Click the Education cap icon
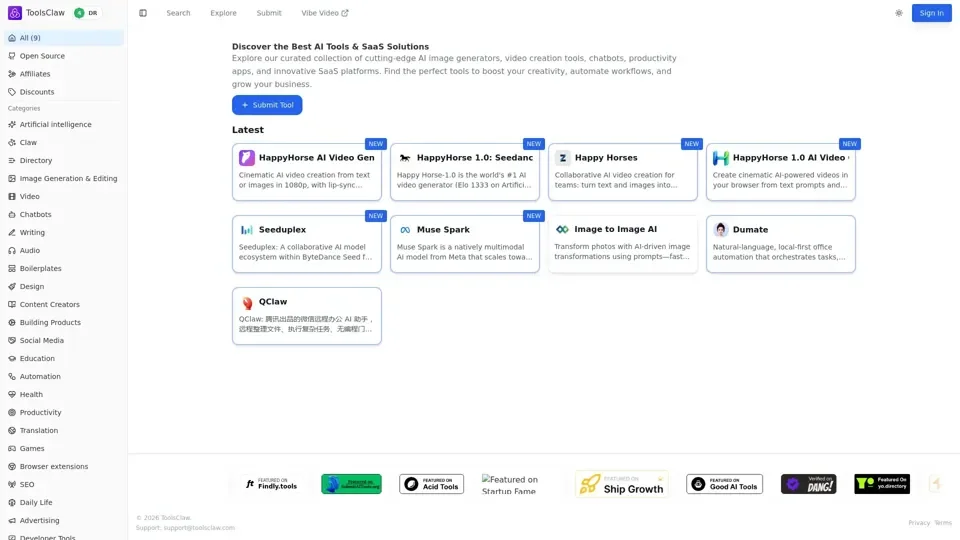Viewport: 960px width, 540px height. click(x=12, y=359)
